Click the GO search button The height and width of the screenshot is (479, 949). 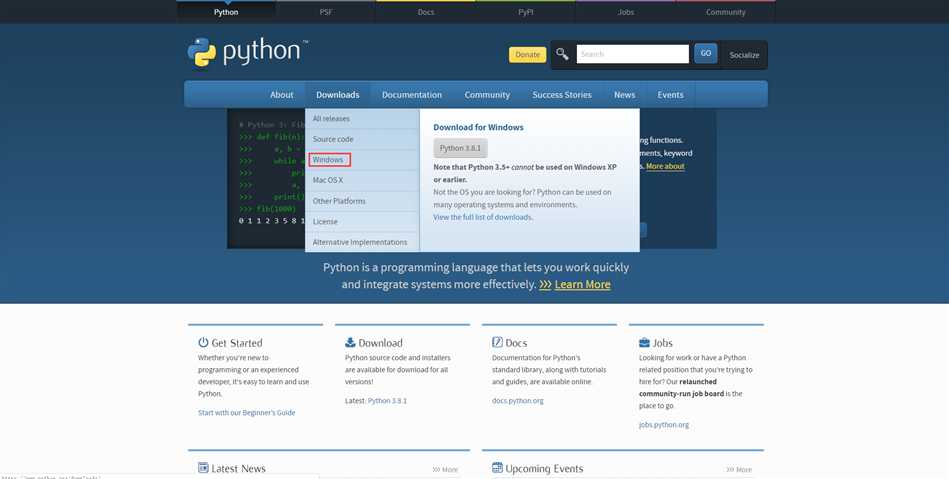[706, 53]
